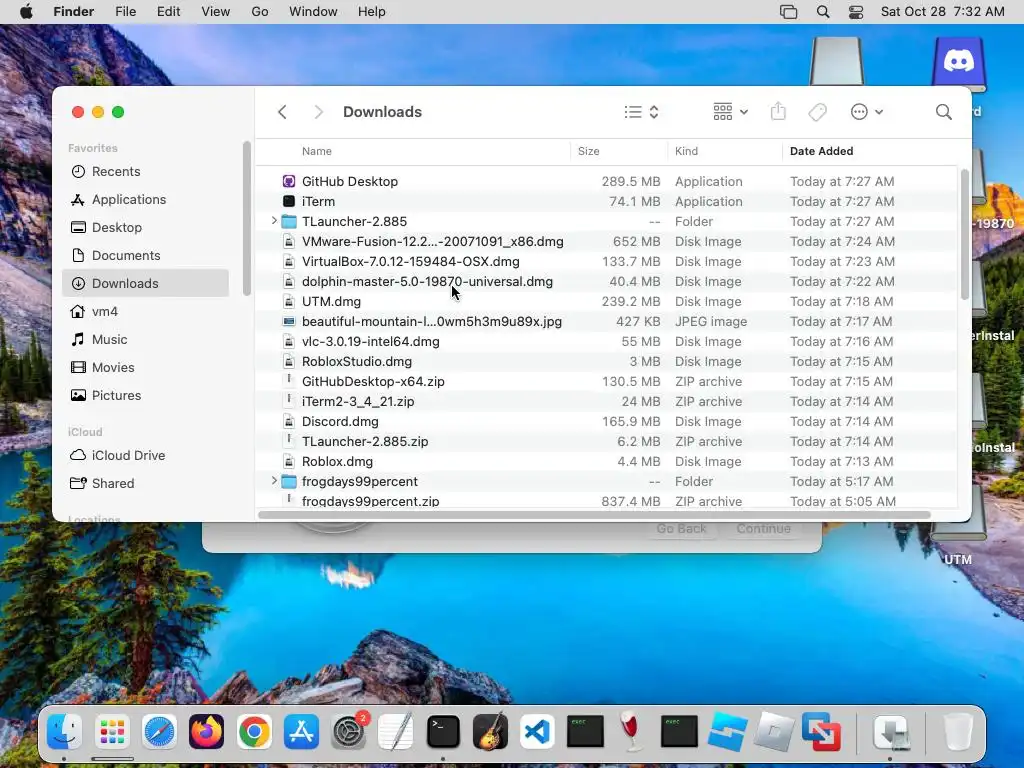Screen dimensions: 1024x768
Task: Open iCloud Drive in the sidebar
Action: tap(145, 455)
